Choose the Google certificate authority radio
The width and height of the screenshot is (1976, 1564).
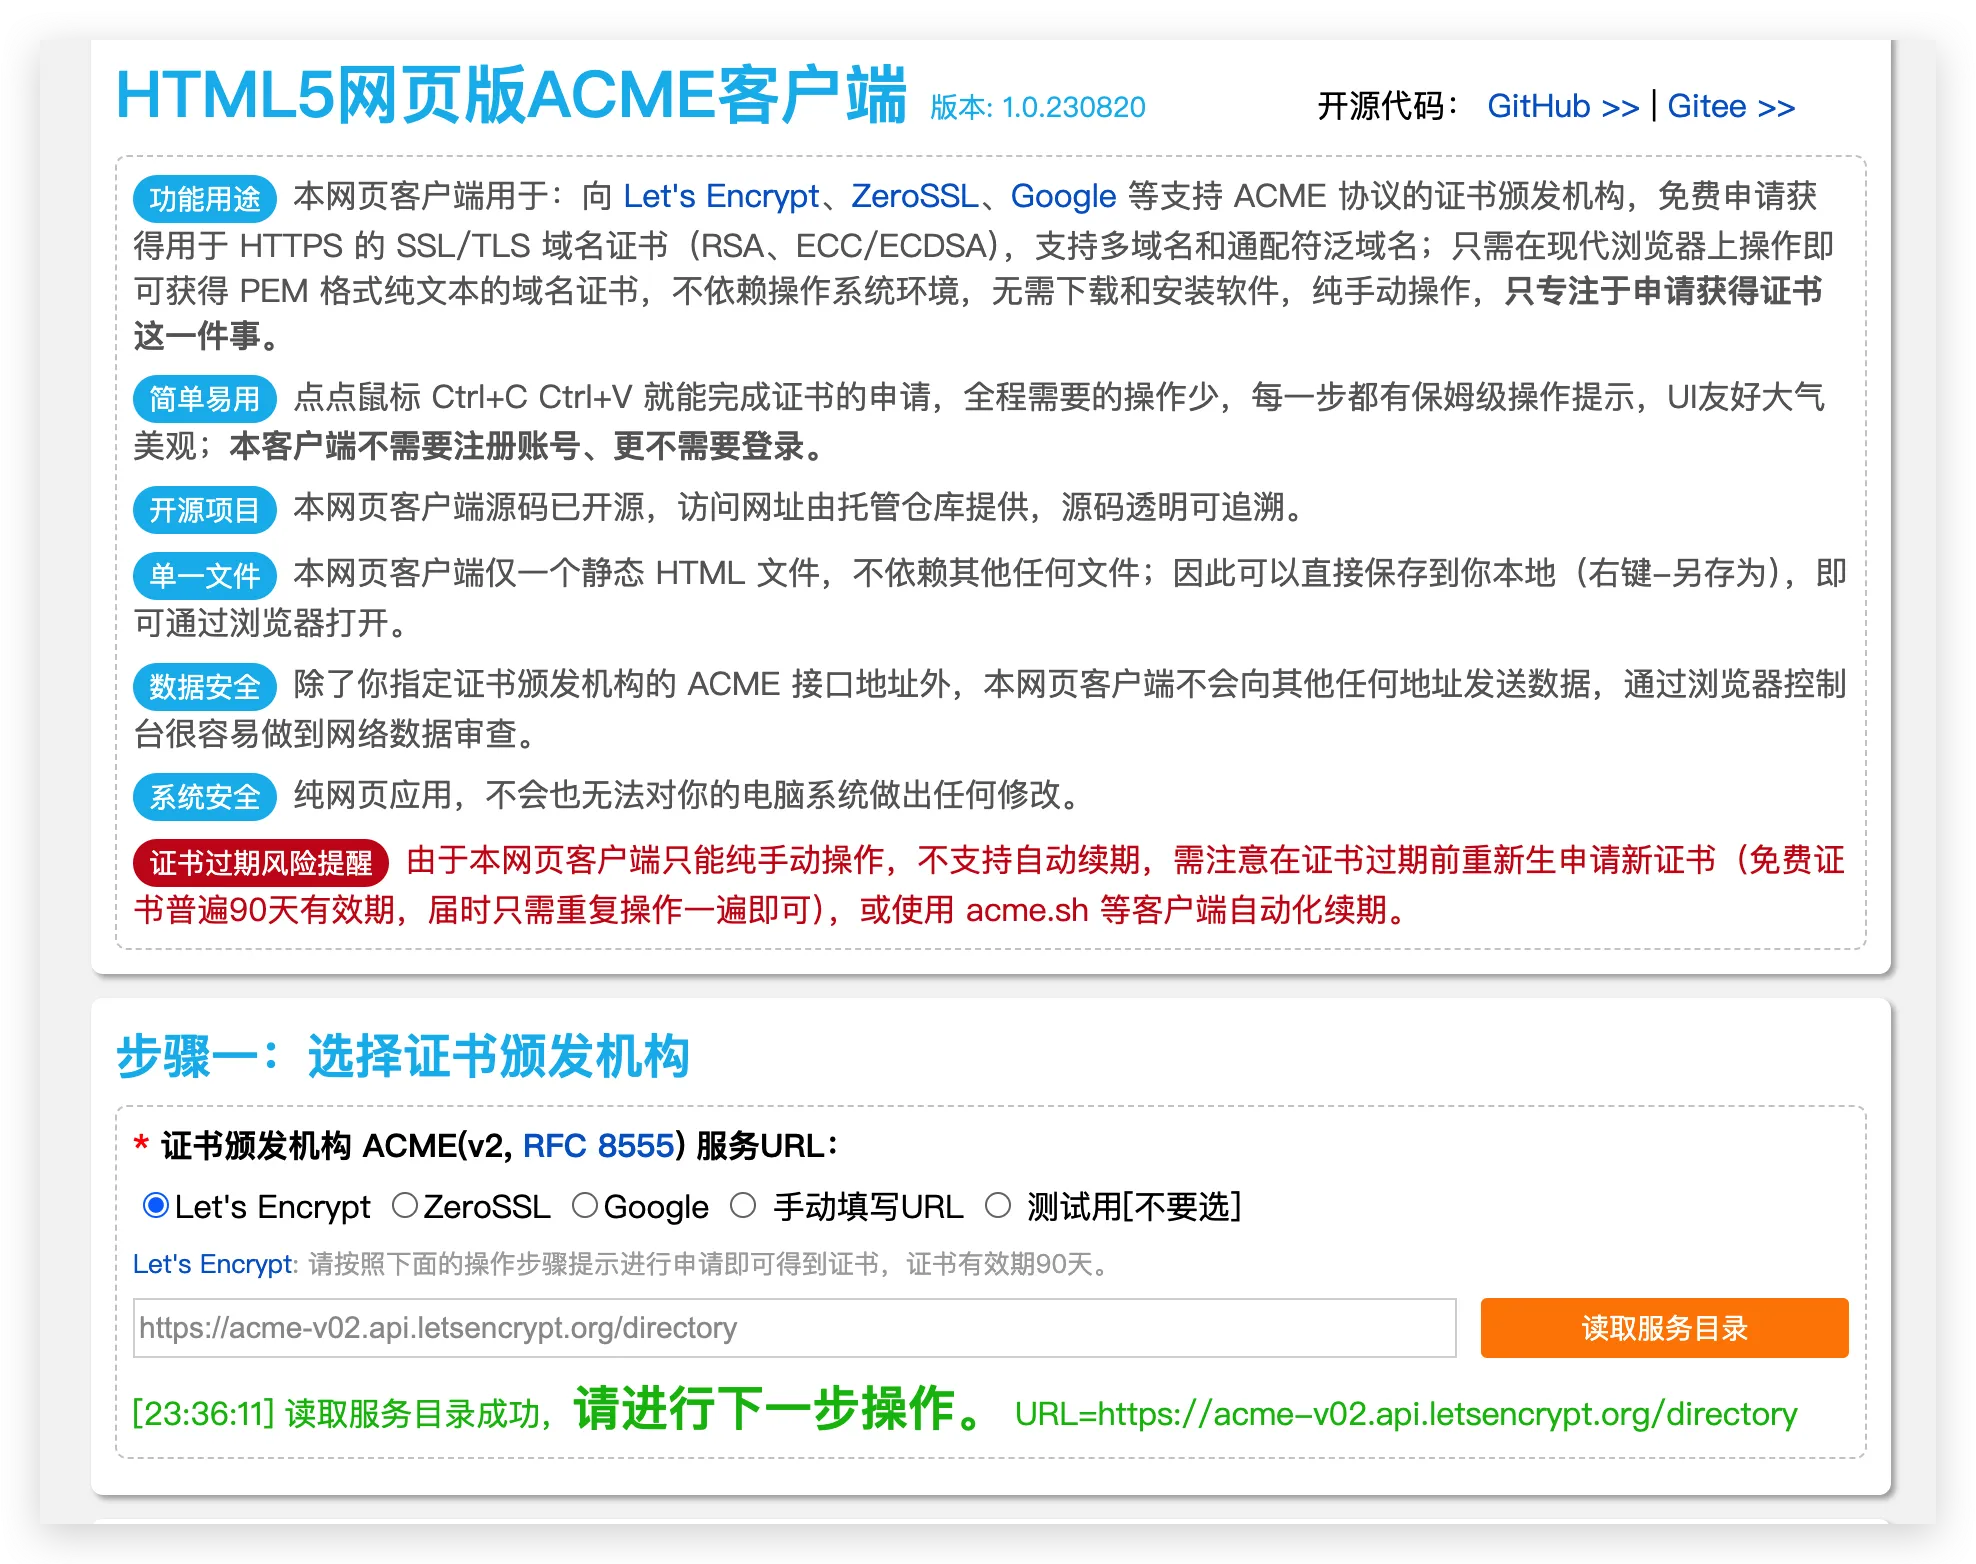[x=585, y=1206]
